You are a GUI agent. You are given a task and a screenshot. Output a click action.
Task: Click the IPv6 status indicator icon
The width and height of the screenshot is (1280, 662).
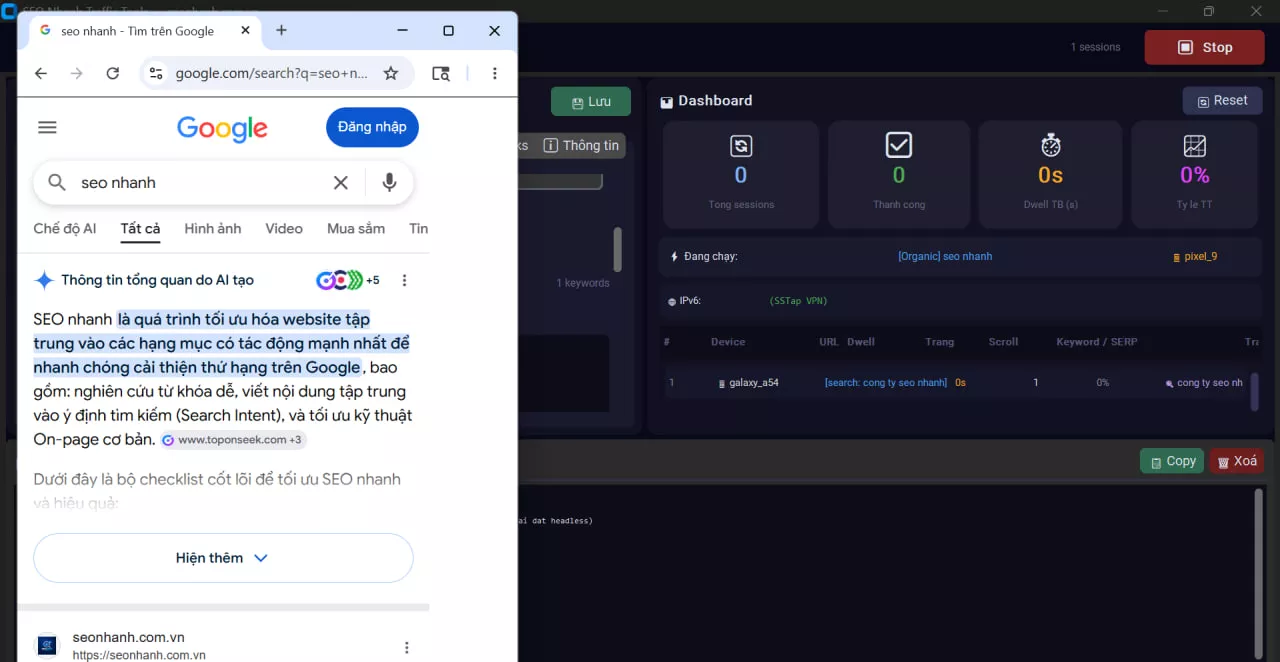(672, 301)
